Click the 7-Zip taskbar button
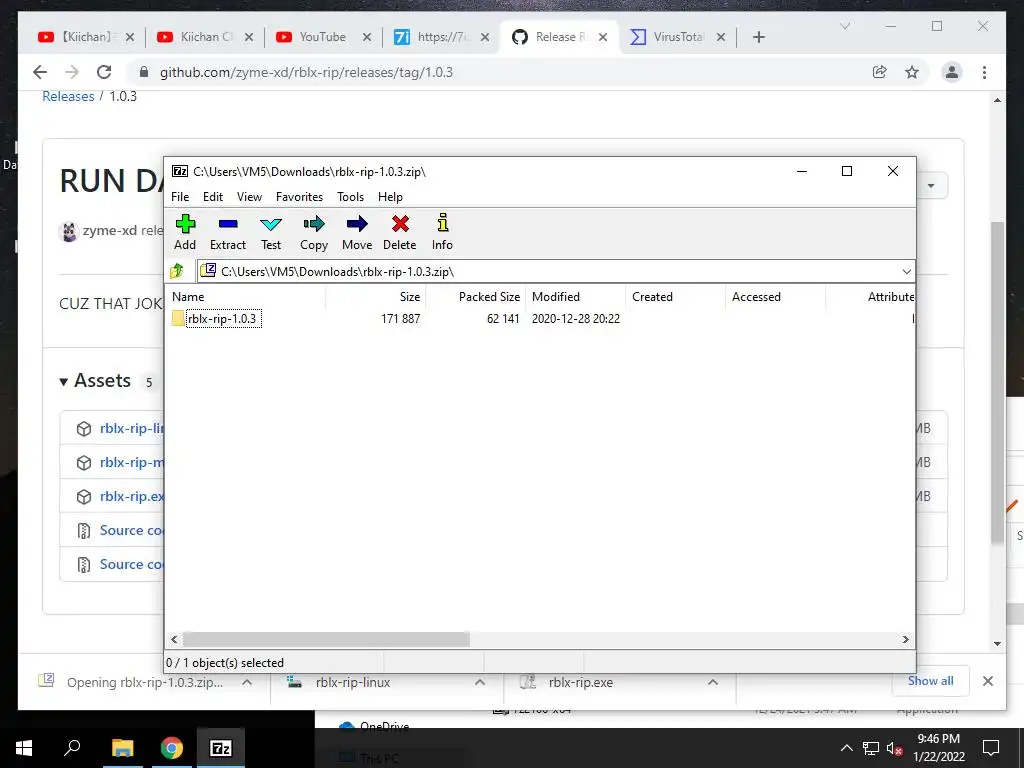The width and height of the screenshot is (1024, 768). [x=220, y=748]
